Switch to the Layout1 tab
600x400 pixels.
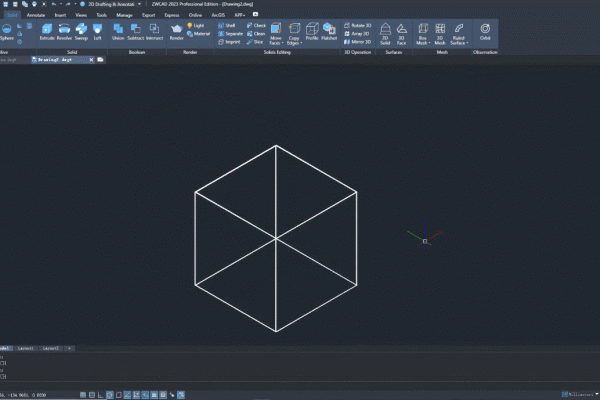[26, 348]
